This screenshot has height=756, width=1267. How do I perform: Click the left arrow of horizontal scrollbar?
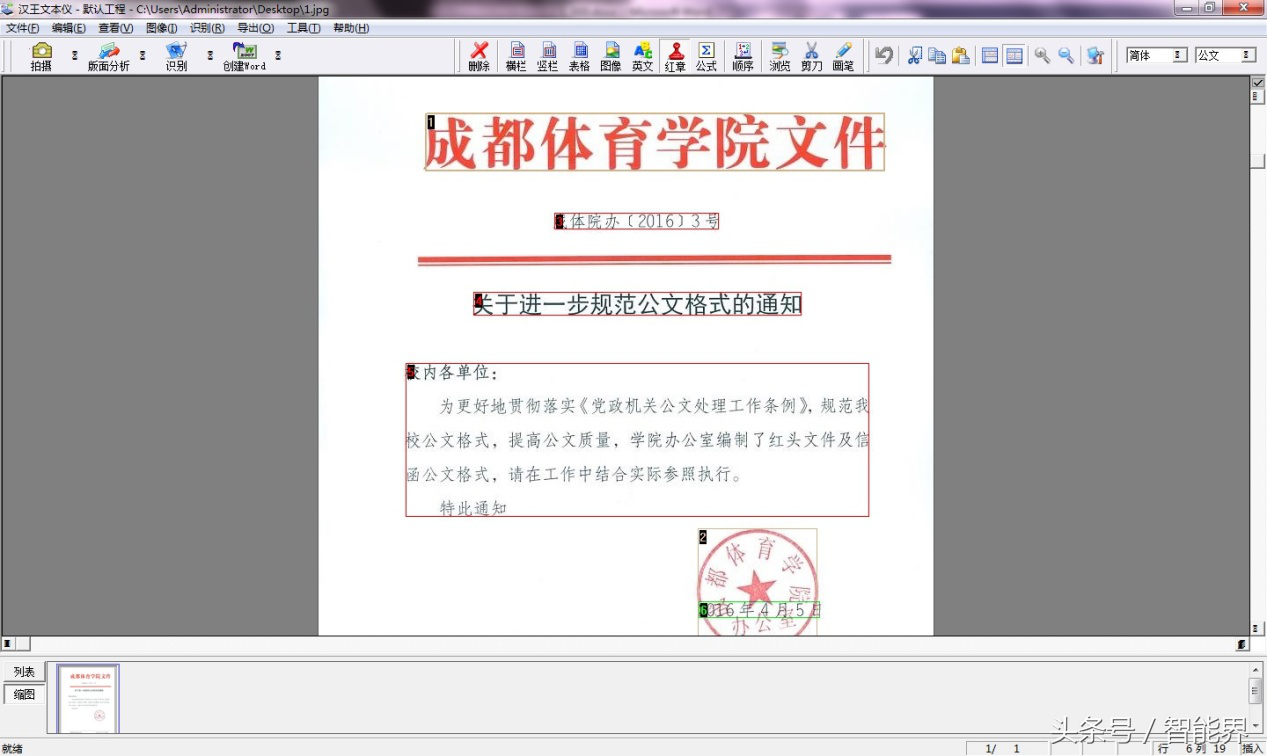(8, 644)
